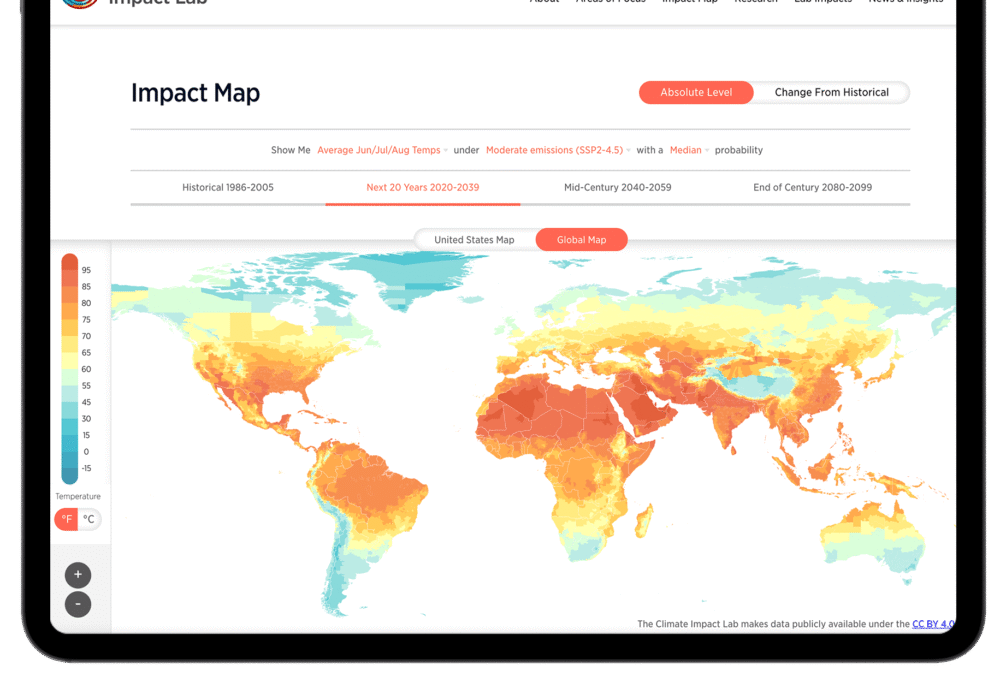
Task: Switch to Historical 1986-2005 tab
Action: click(228, 187)
